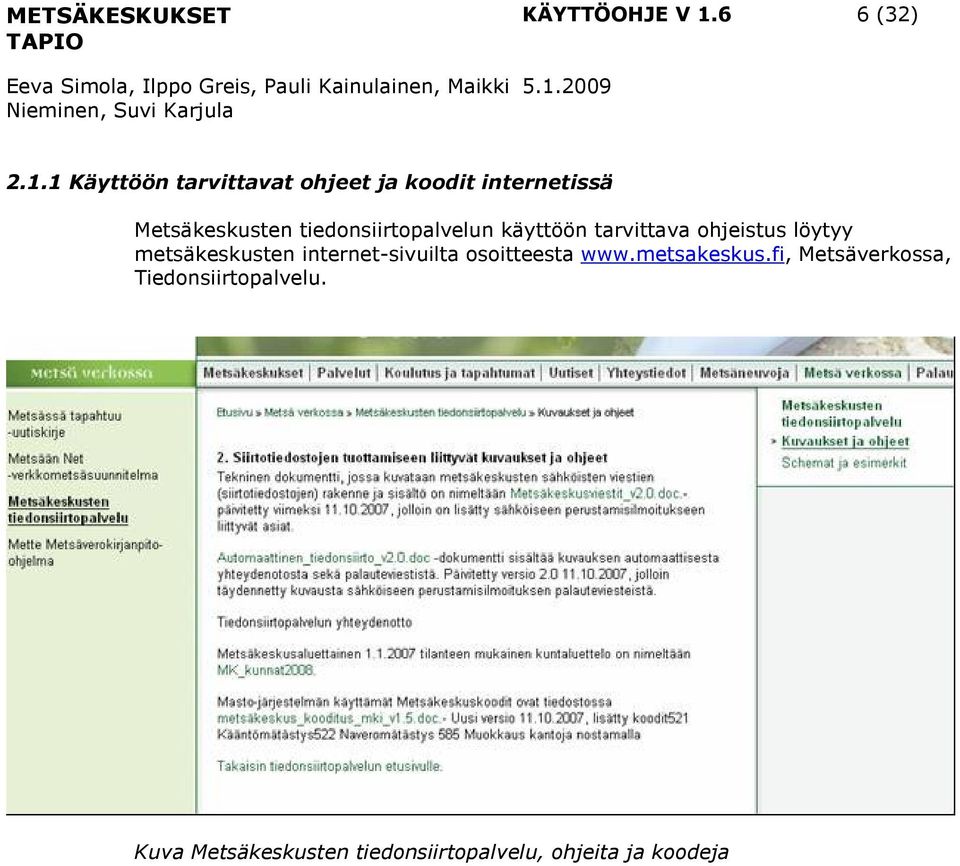
Task: Click section heading 2.1.1 Käyttöön tarvittavat ohjeet
Action: (x=309, y=182)
